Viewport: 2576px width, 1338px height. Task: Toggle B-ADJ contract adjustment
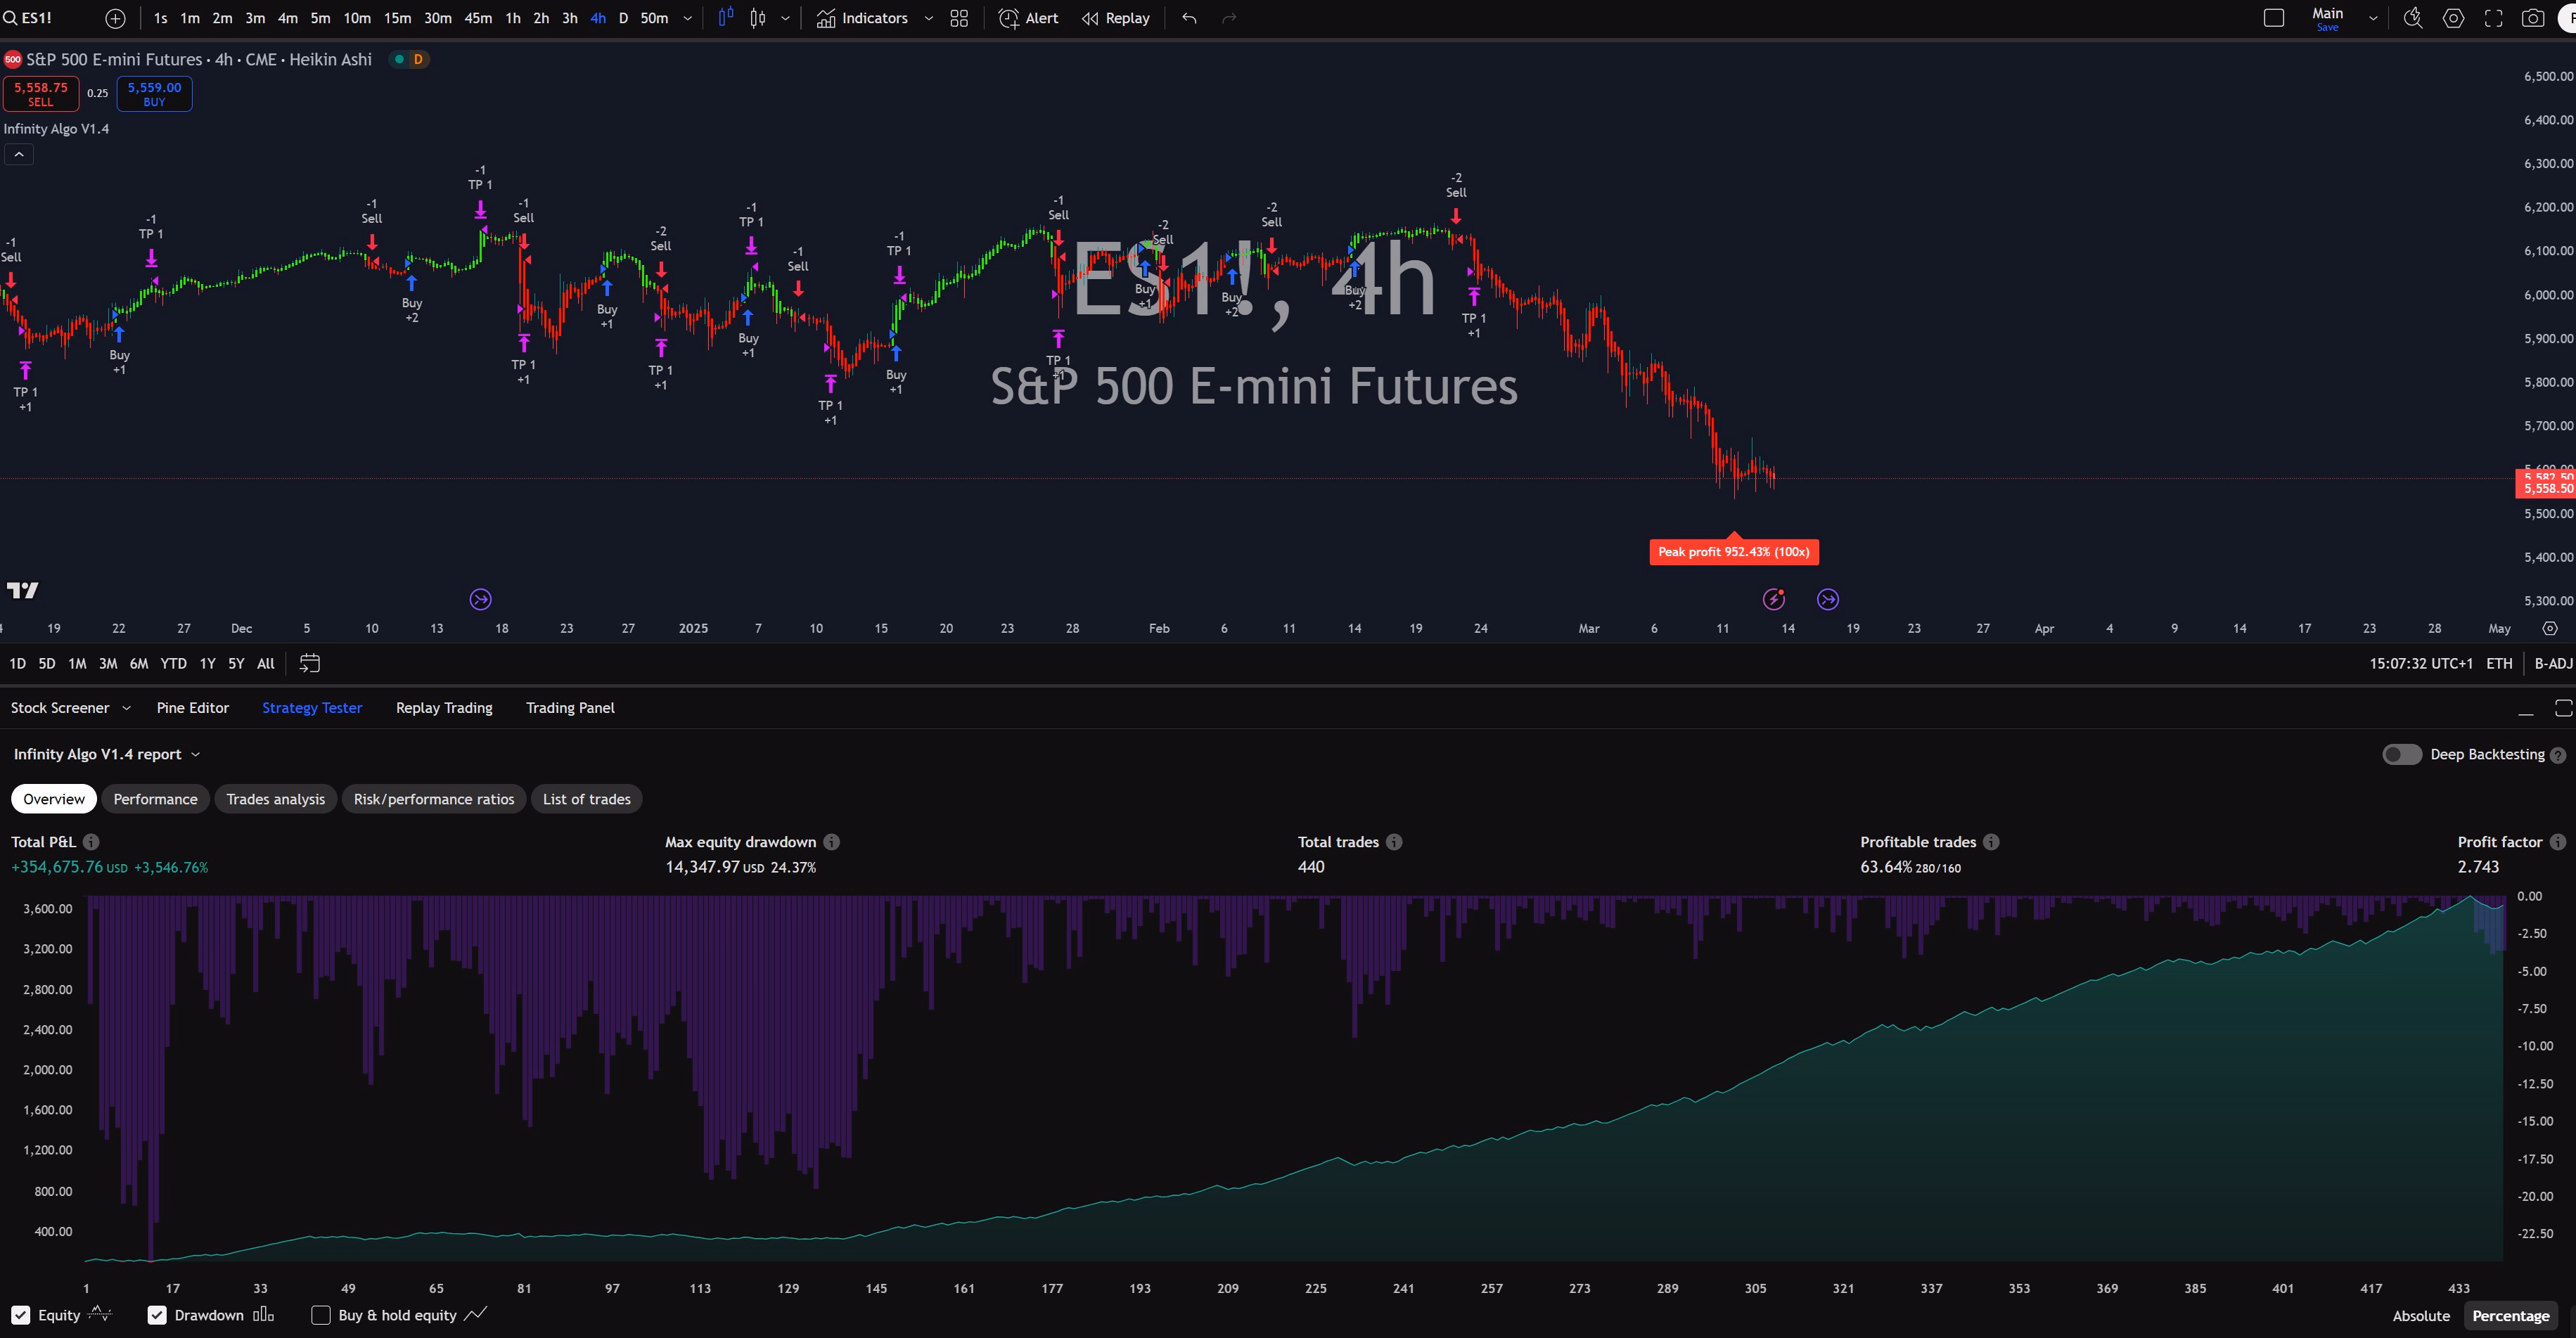point(2553,664)
